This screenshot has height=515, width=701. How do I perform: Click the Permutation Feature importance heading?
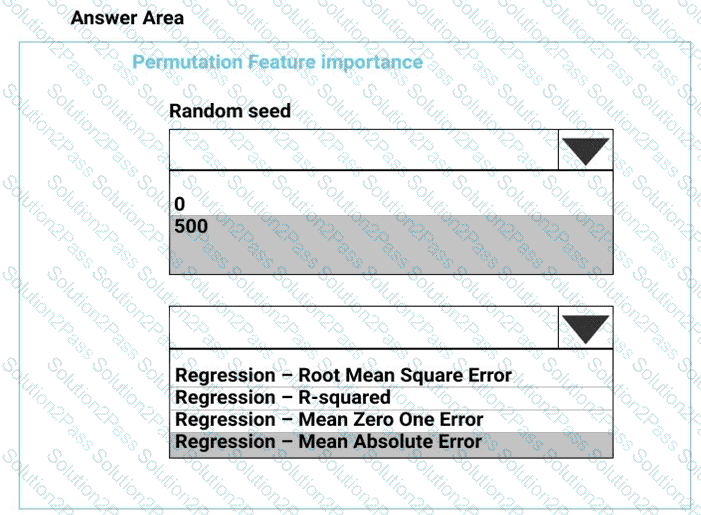[277, 62]
